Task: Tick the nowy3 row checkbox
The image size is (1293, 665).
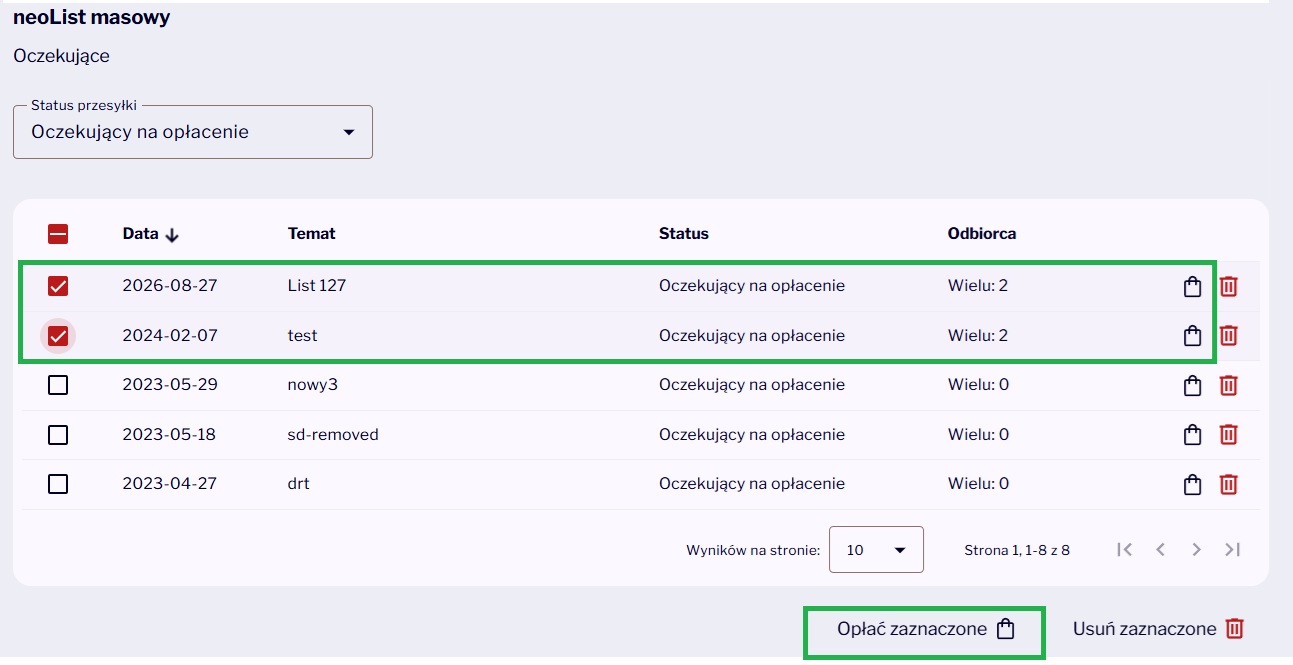Action: [x=58, y=385]
